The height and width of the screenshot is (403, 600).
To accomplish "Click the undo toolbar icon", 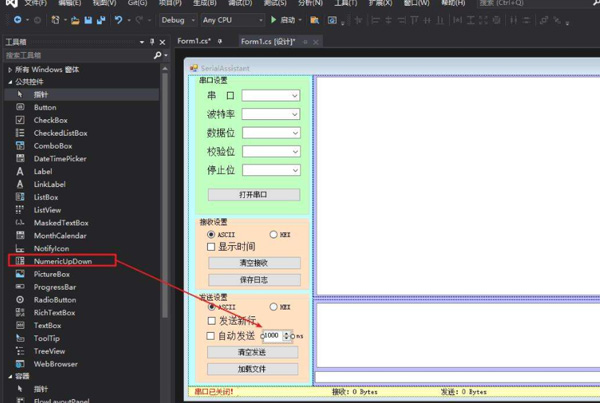I will 118,20.
